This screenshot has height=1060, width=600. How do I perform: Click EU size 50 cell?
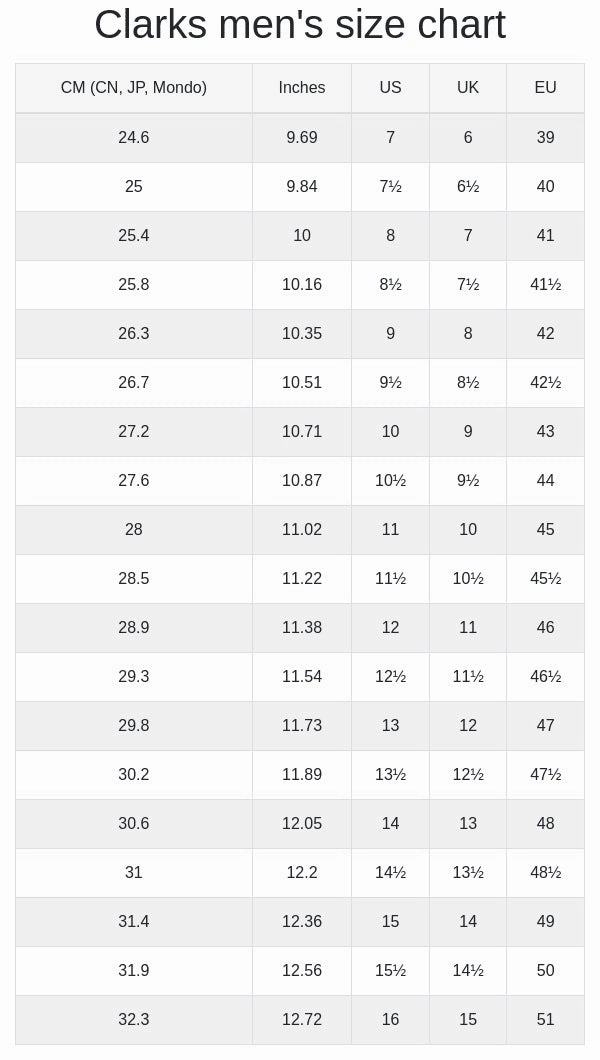[545, 971]
